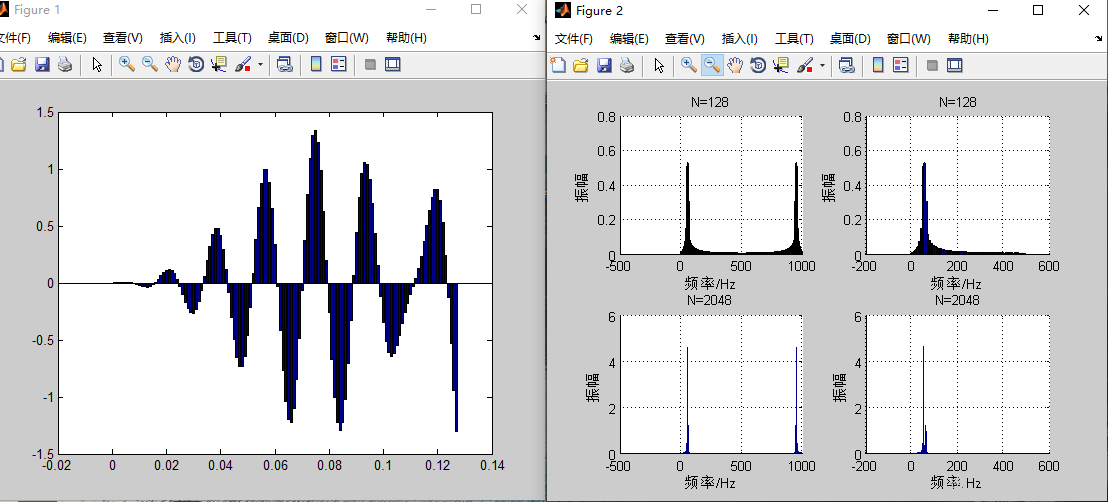Open 编辑(E) menu in Figure 2
This screenshot has width=1108, height=502.
click(x=629, y=39)
